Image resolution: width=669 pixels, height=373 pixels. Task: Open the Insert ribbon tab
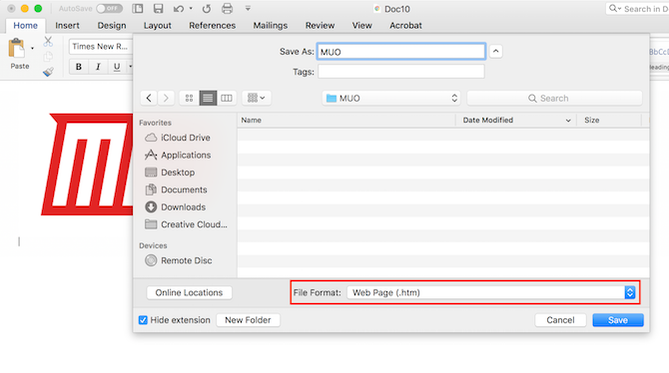click(x=67, y=26)
